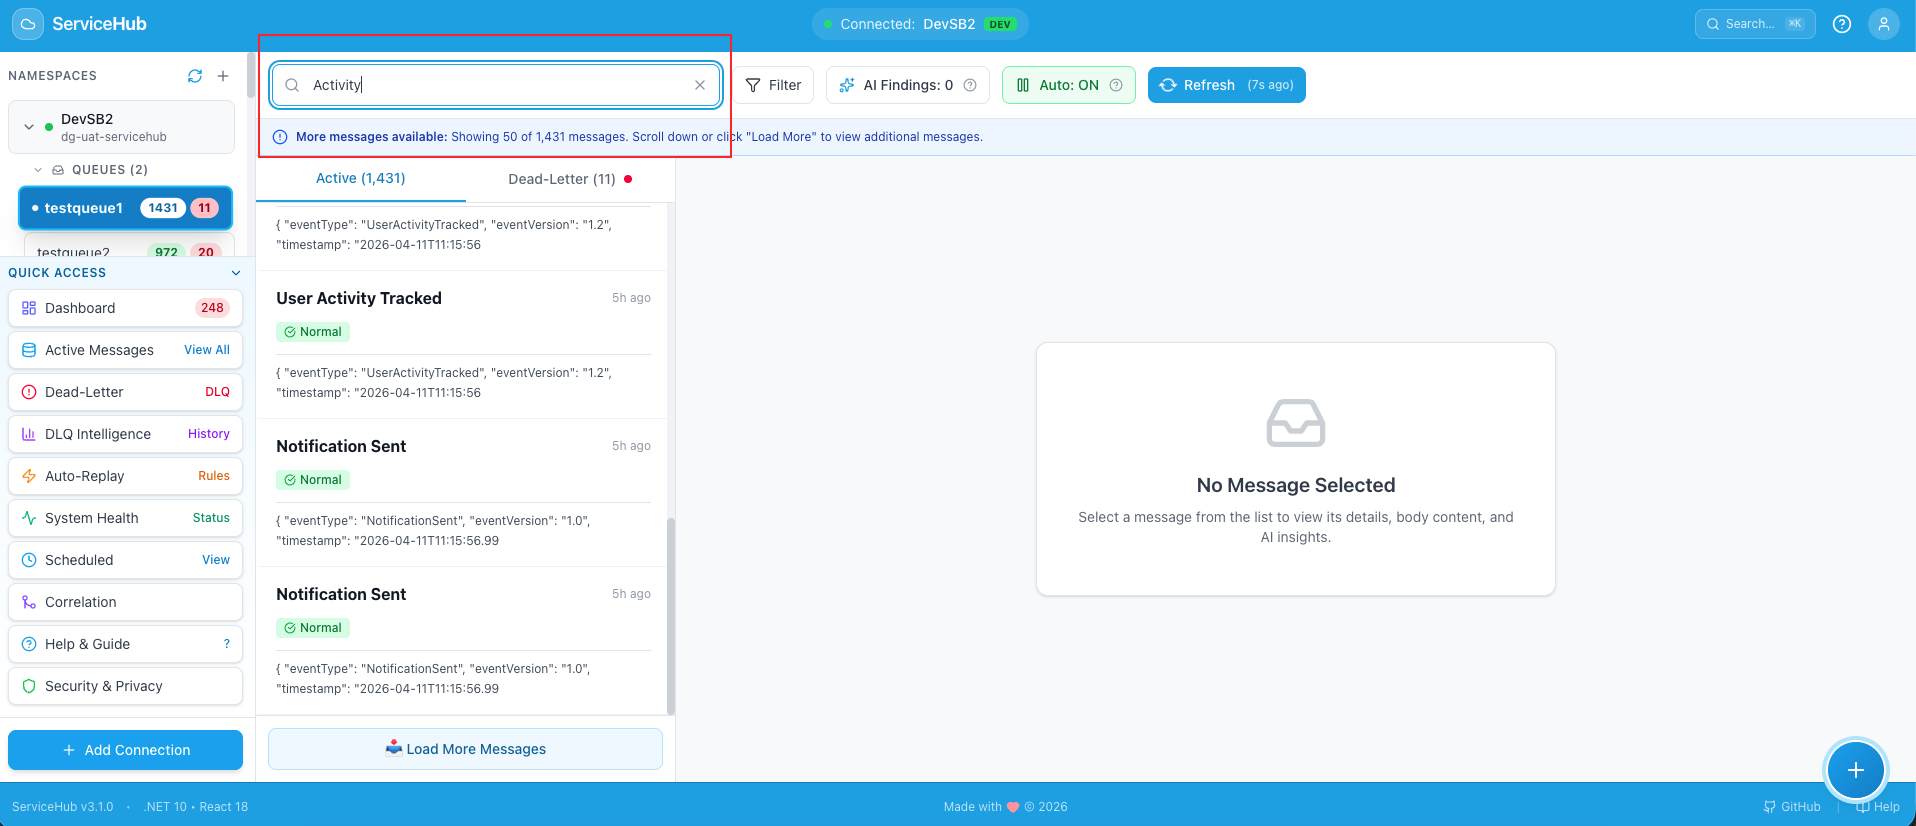Clear the Activity search text with X
This screenshot has height=826, width=1916.
point(700,85)
